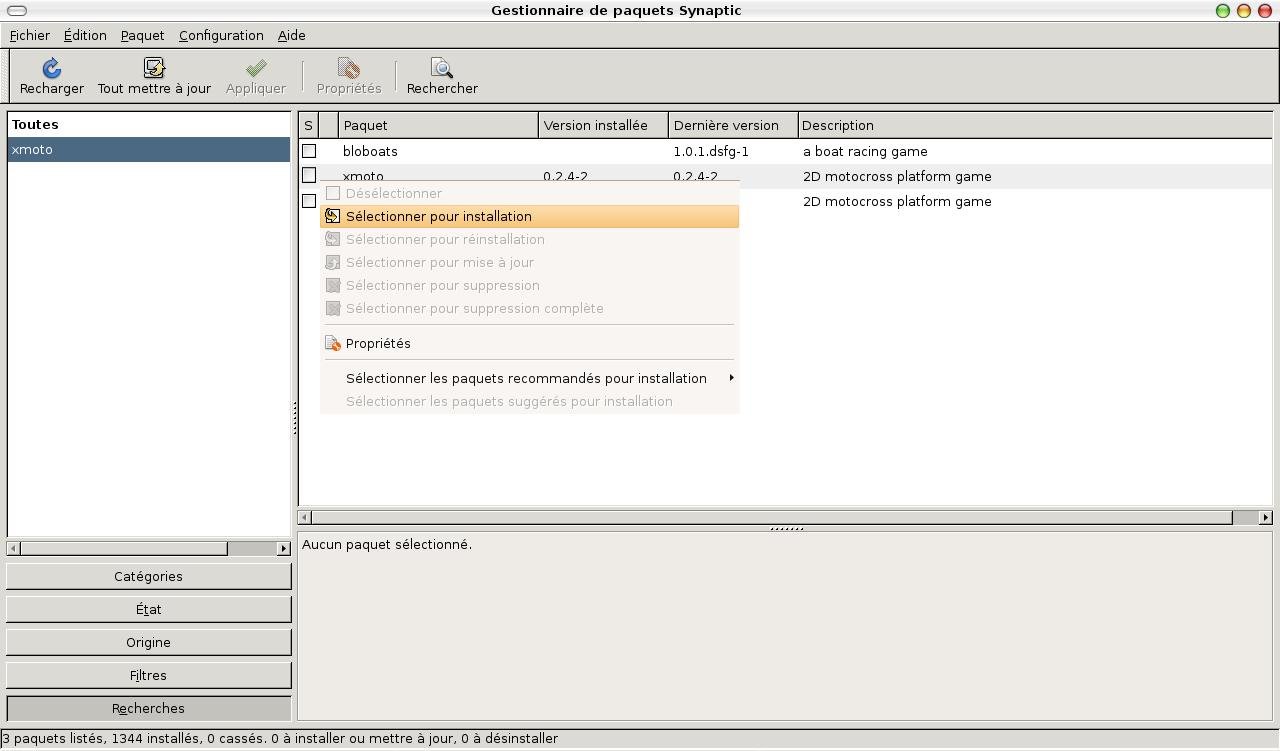Close the Synaptic window with red button
Screen dimensions: 1280x751
1265,10
